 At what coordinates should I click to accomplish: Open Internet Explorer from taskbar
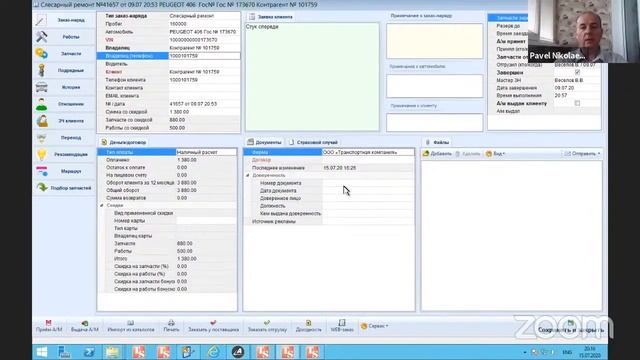pyautogui.click(x=213, y=352)
